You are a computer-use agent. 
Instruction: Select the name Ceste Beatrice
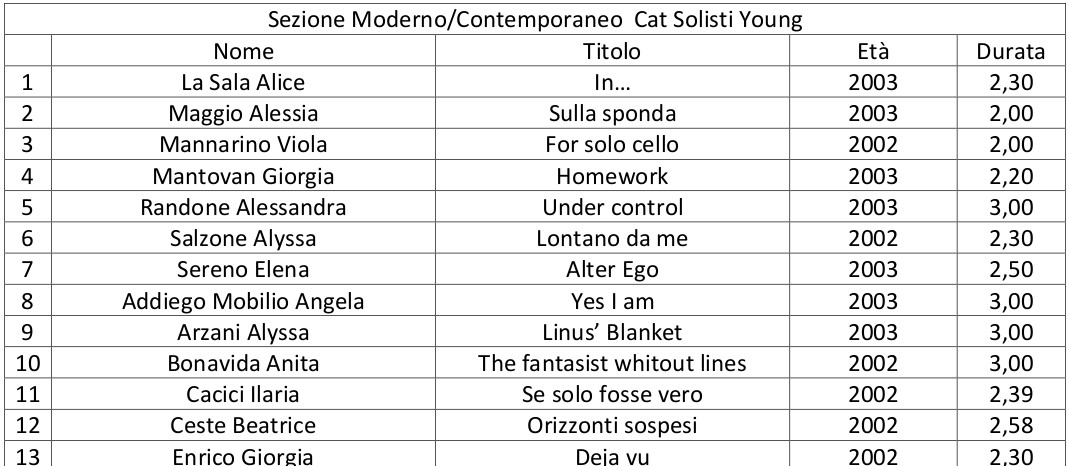point(243,426)
